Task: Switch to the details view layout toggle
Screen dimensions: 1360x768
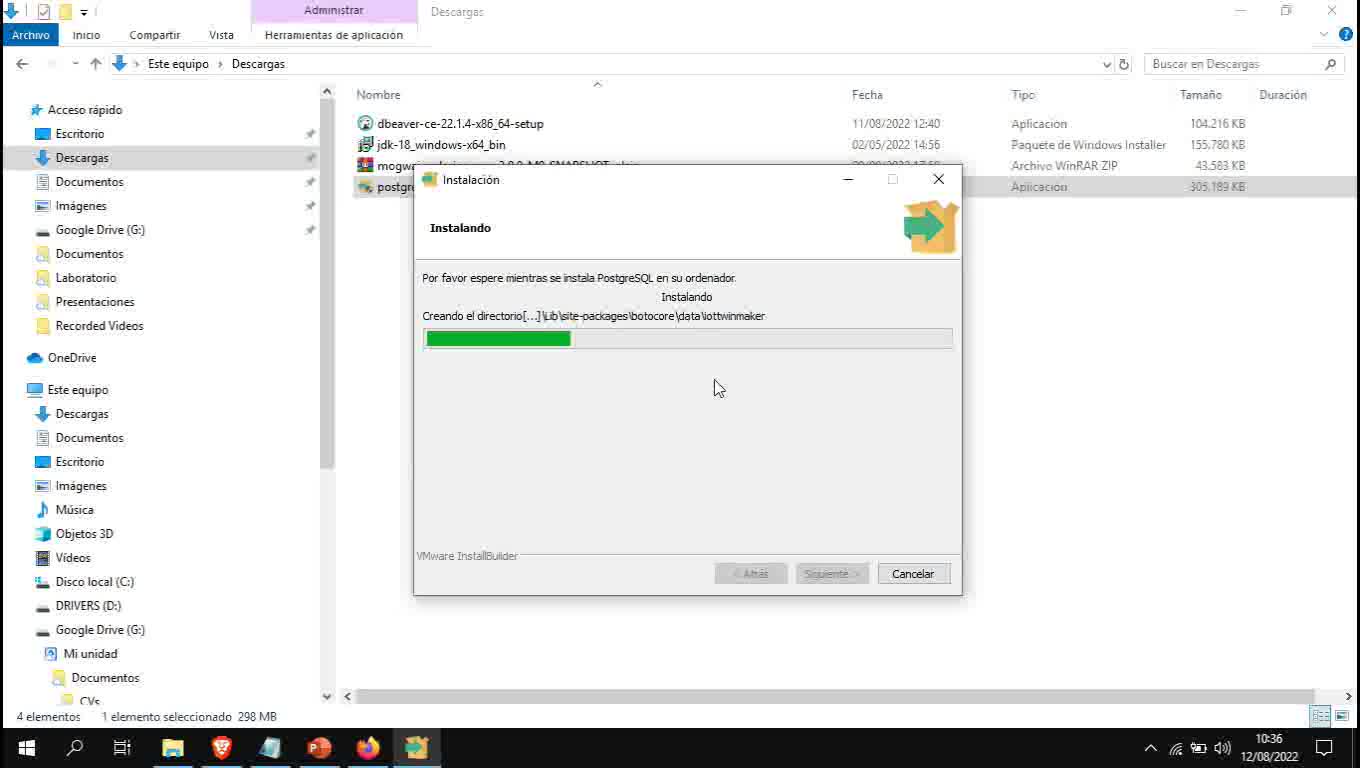Action: click(1320, 716)
